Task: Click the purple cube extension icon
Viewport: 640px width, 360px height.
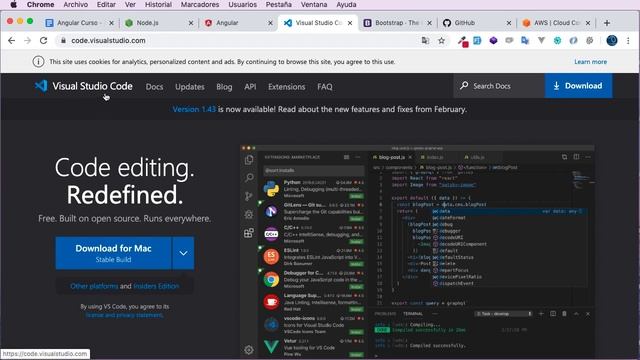Action: (x=493, y=40)
